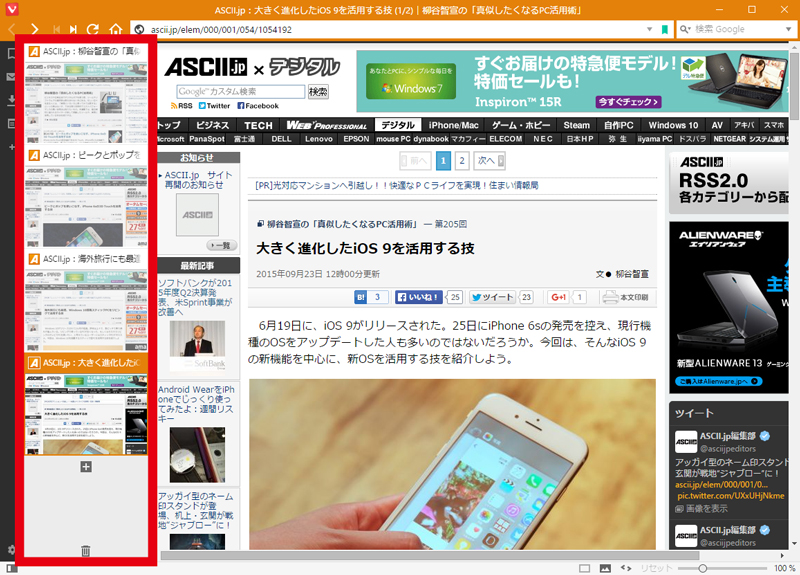The image size is (800, 575).
Task: Toggle tab tiling in status bar
Action: click(x=585, y=568)
